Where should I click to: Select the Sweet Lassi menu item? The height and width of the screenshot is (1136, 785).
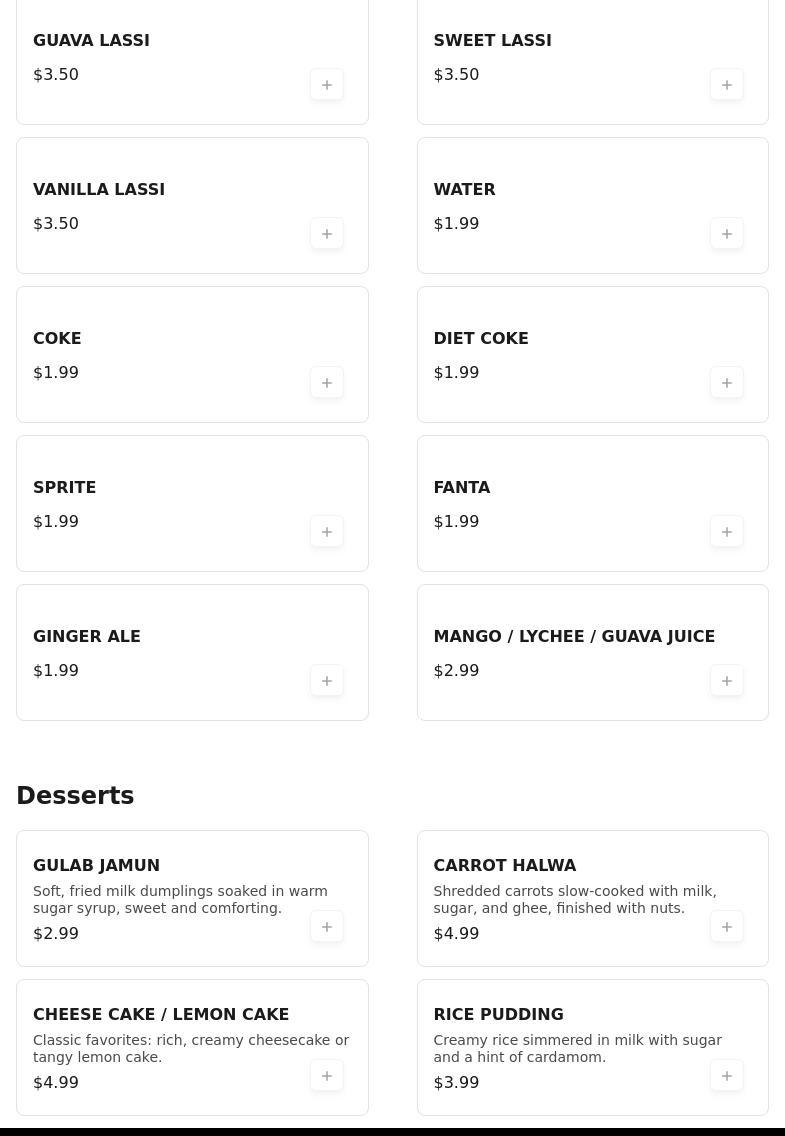[592, 57]
